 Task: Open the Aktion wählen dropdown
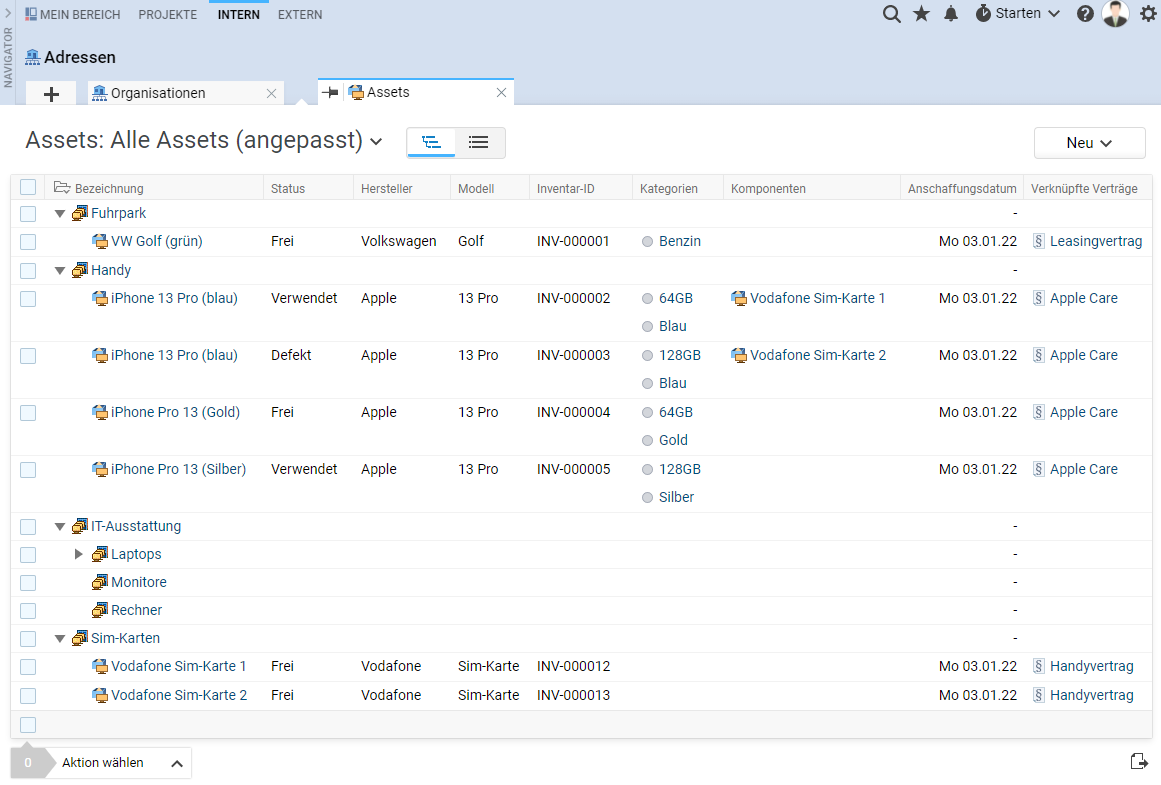[x=118, y=763]
